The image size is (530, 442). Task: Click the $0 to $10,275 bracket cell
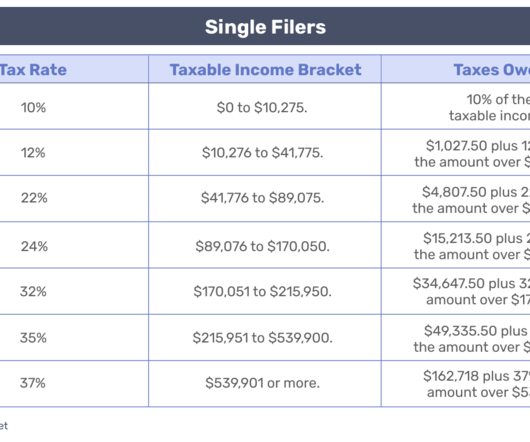click(x=265, y=106)
